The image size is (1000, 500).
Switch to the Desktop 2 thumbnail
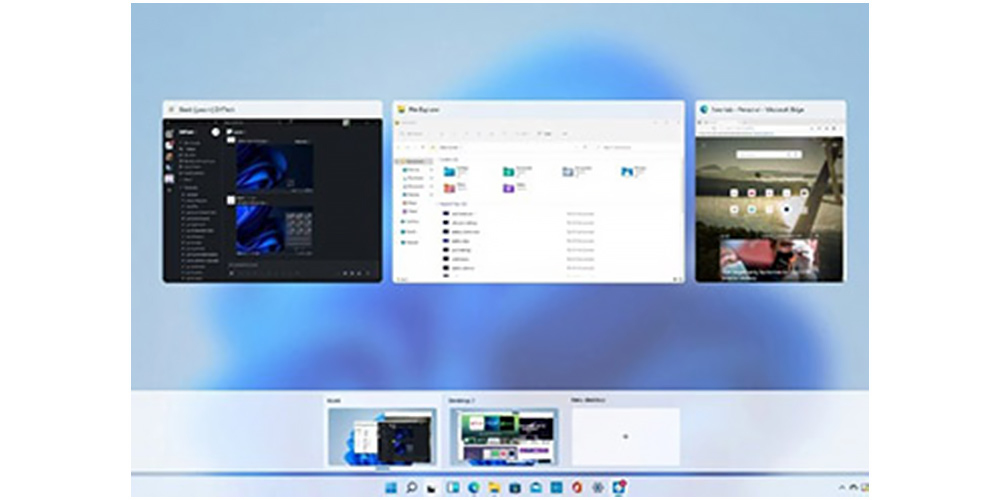[504, 437]
